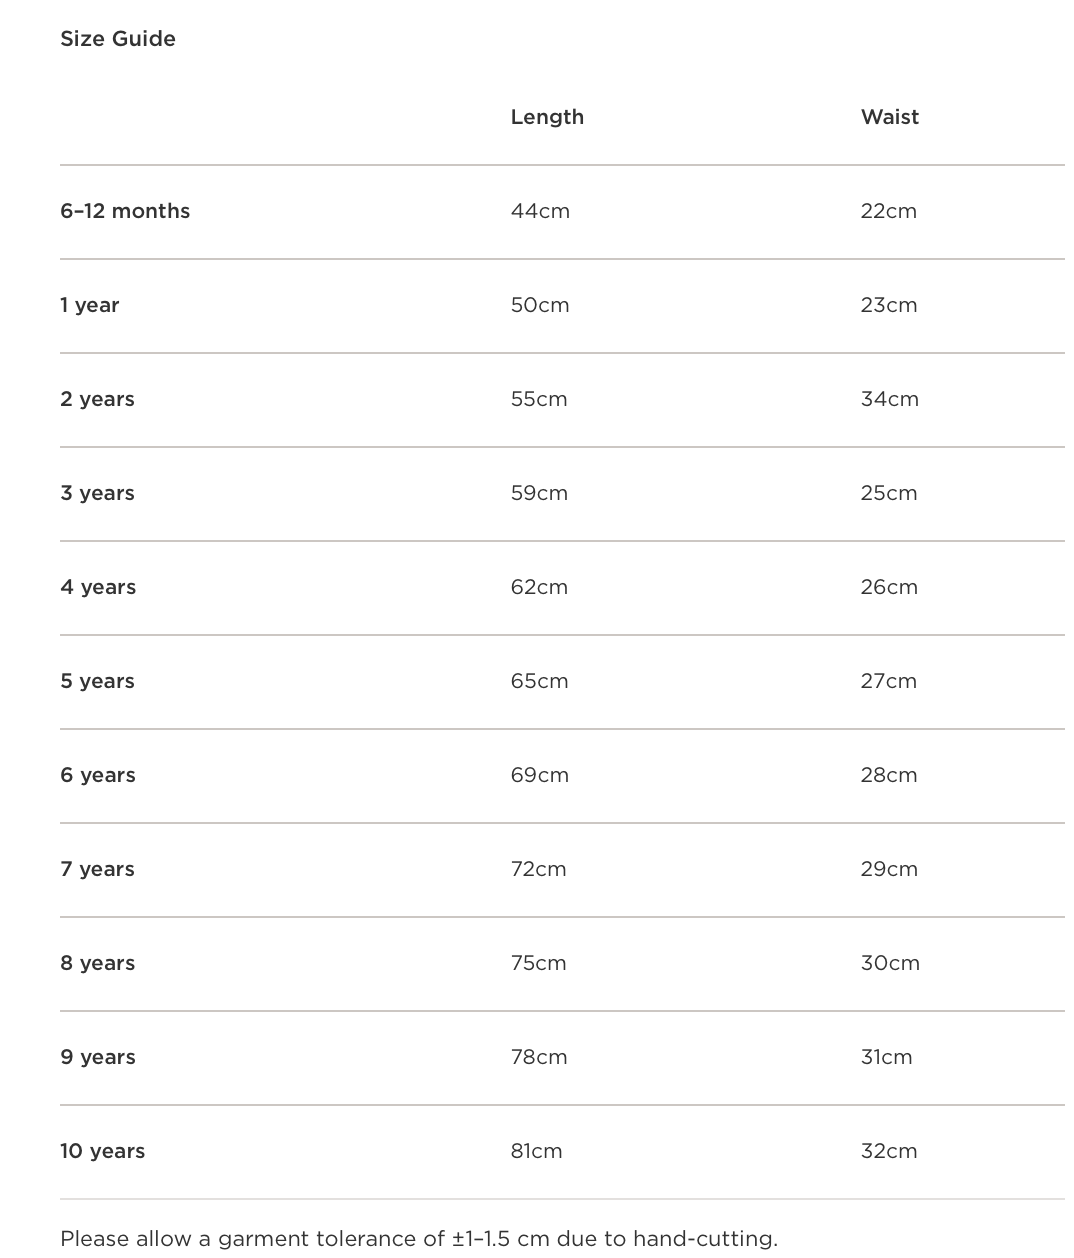Click the 5 years row label
This screenshot has height=1258, width=1074.
click(x=97, y=681)
